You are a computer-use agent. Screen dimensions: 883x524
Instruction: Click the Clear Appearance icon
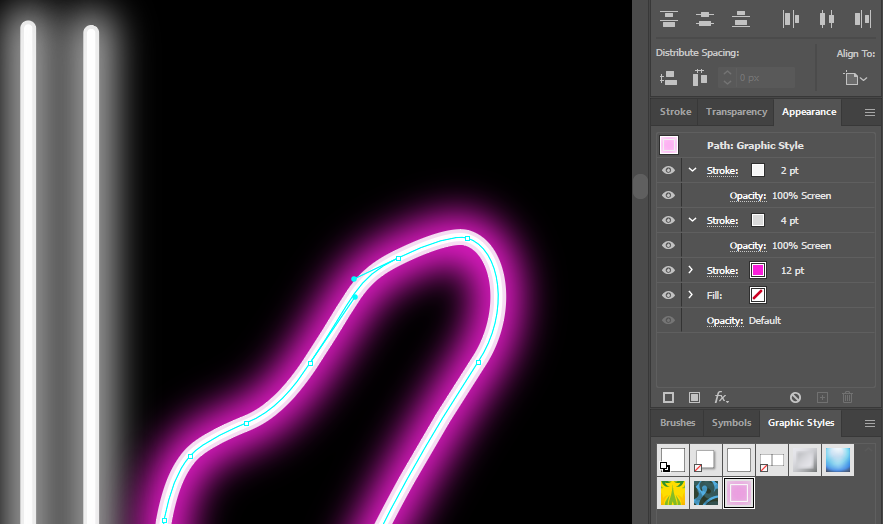pos(795,397)
